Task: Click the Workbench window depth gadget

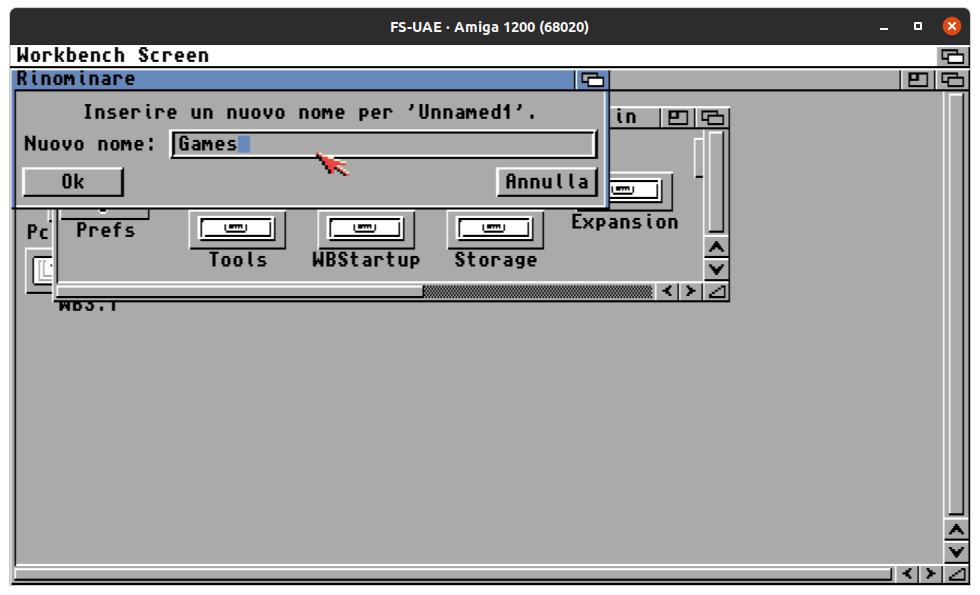Action: pos(952,79)
